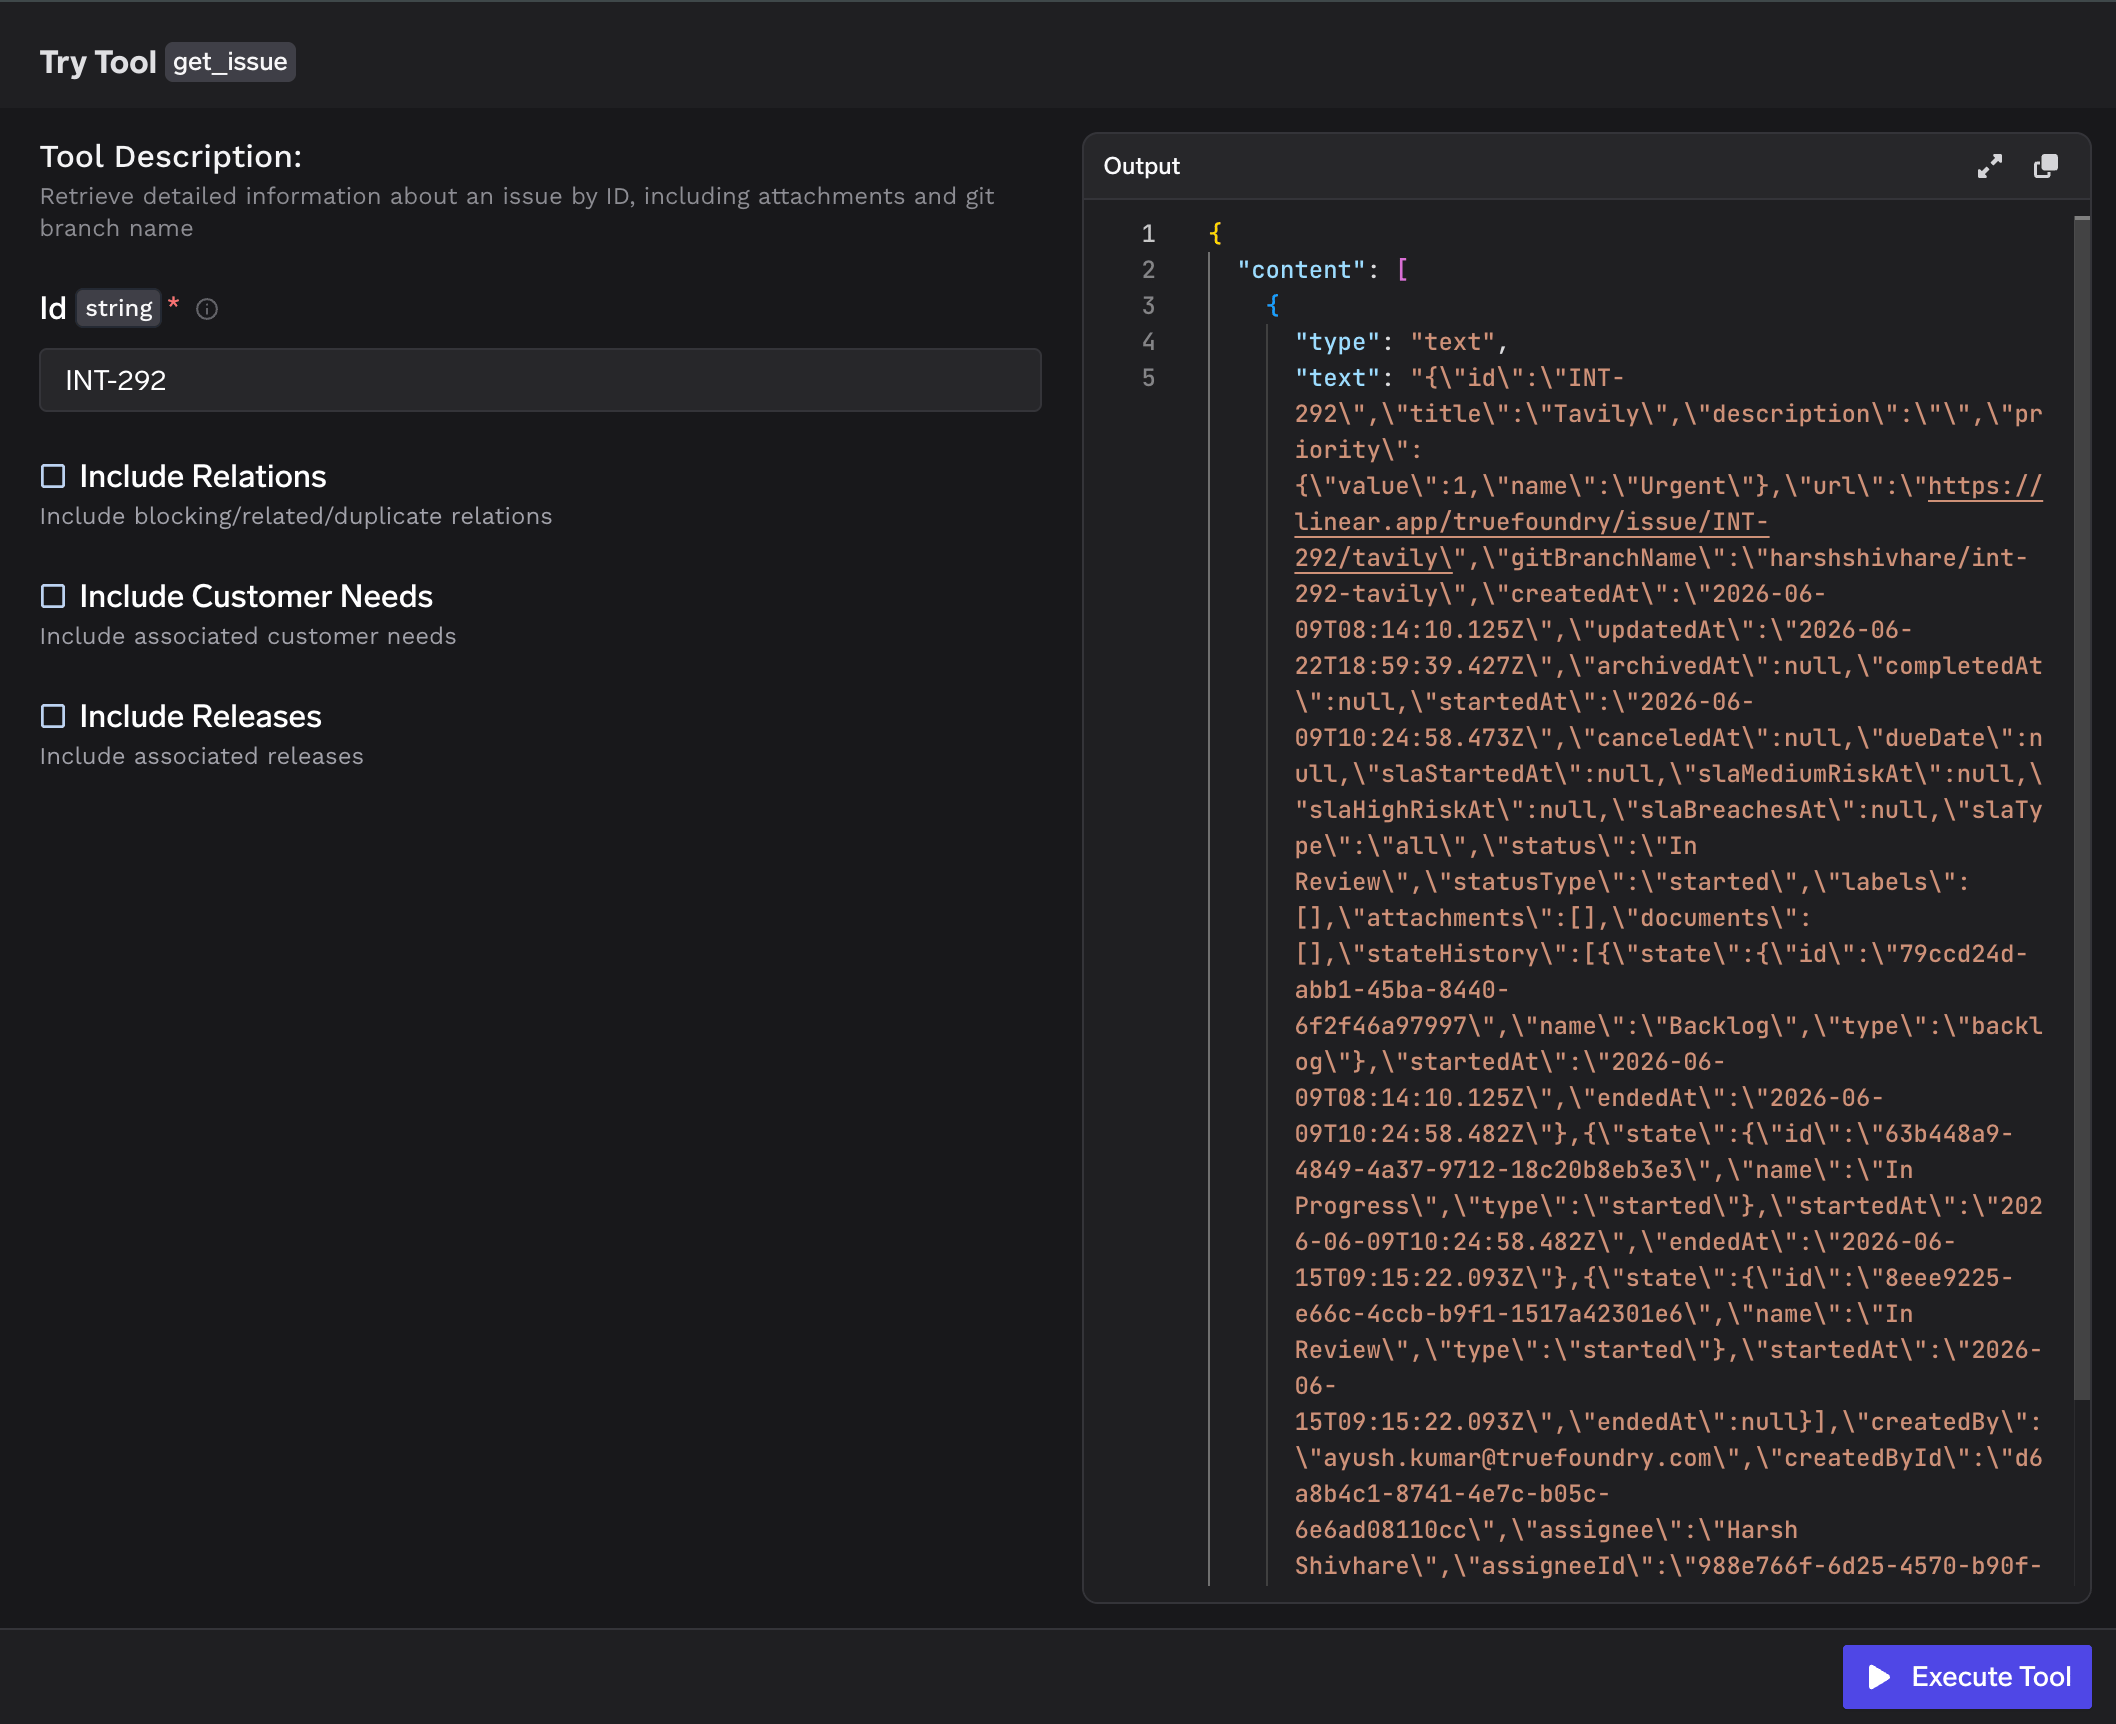Copy the output JSON to clipboard

2046,166
